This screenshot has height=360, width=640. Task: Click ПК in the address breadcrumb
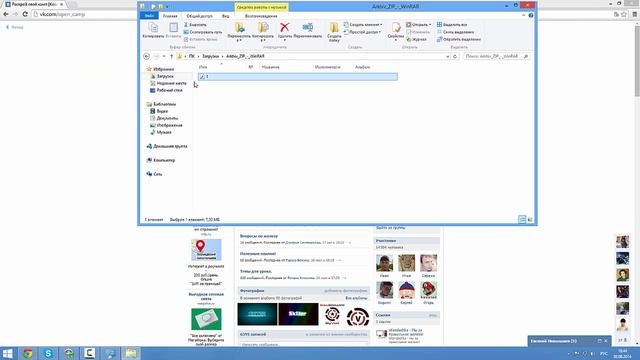coord(191,56)
